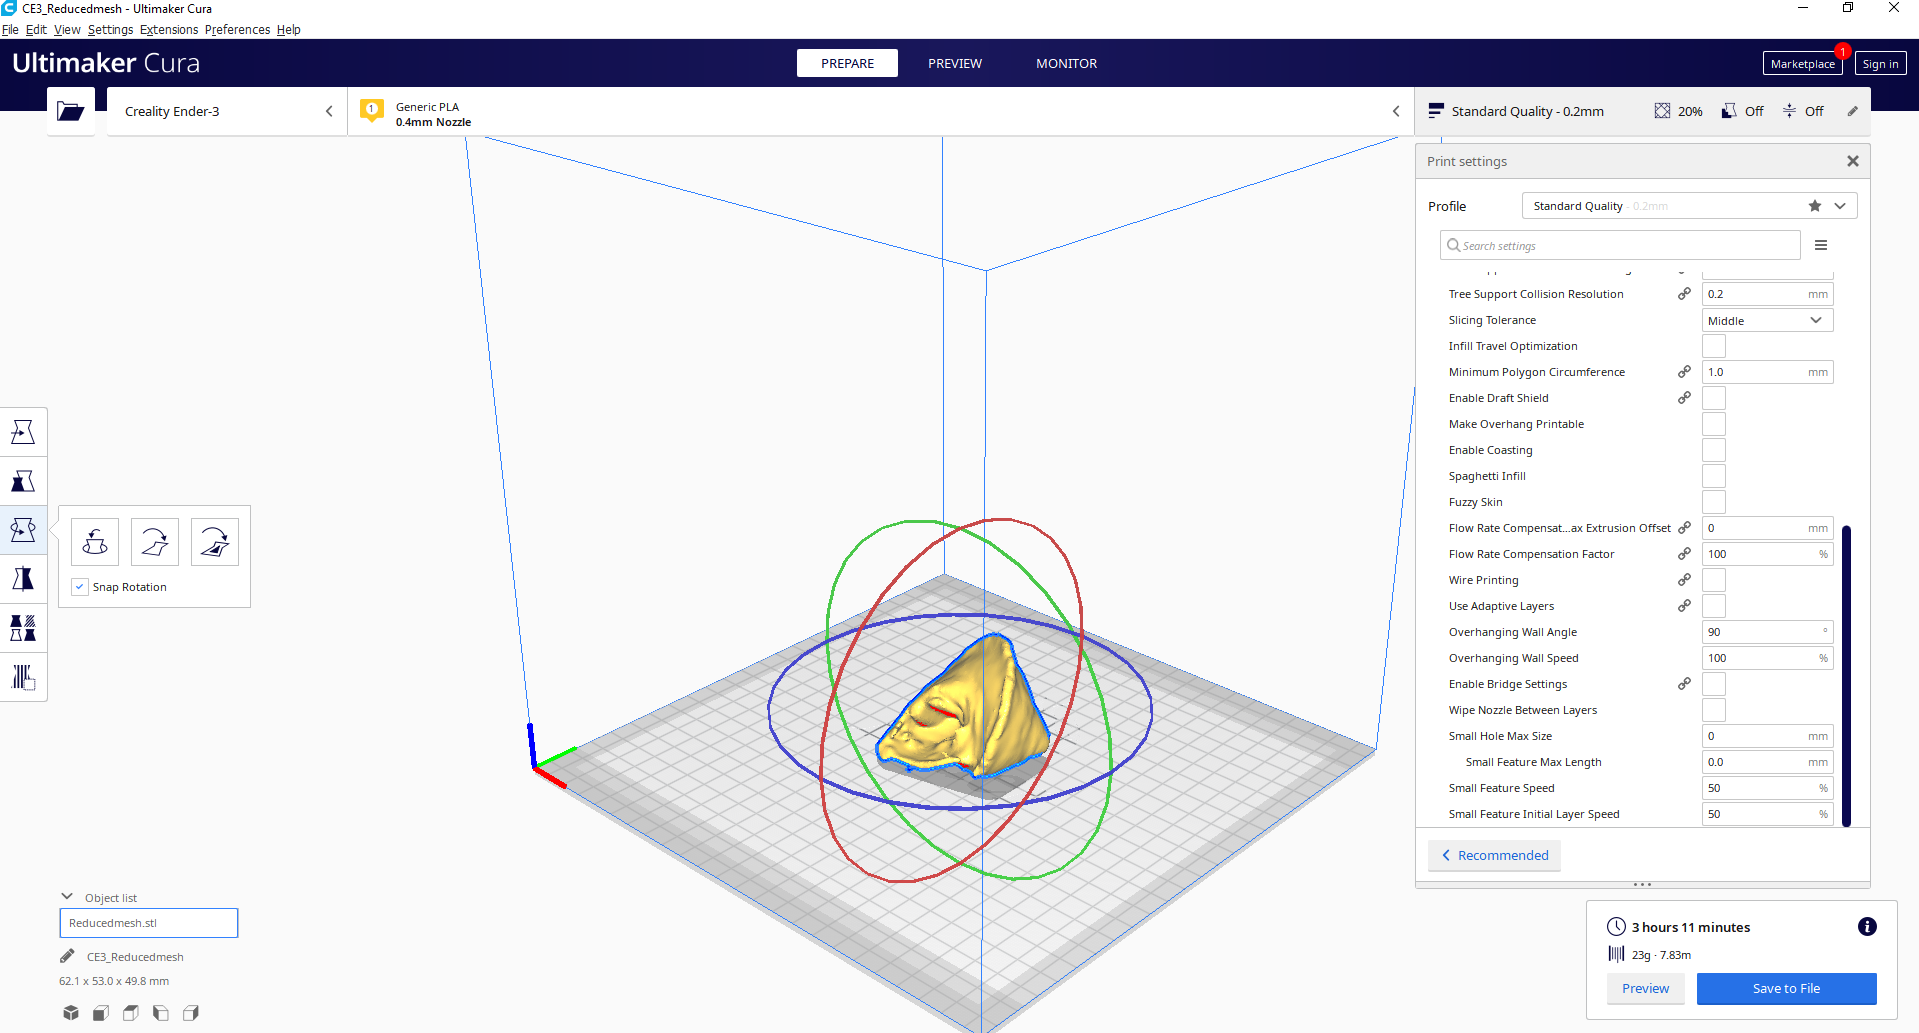Click link icon next to Wire Printing
Screen dimensions: 1919x1033
1685,580
